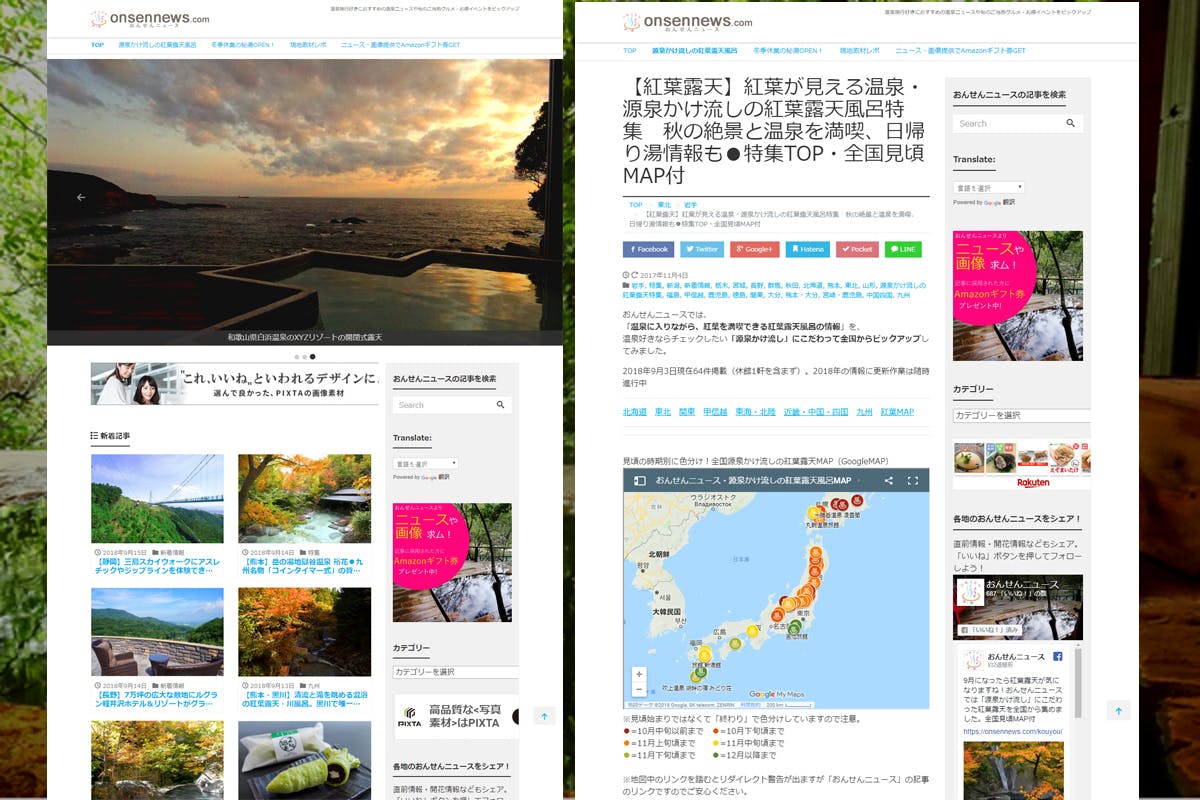Zoom in on the Google map

(639, 674)
